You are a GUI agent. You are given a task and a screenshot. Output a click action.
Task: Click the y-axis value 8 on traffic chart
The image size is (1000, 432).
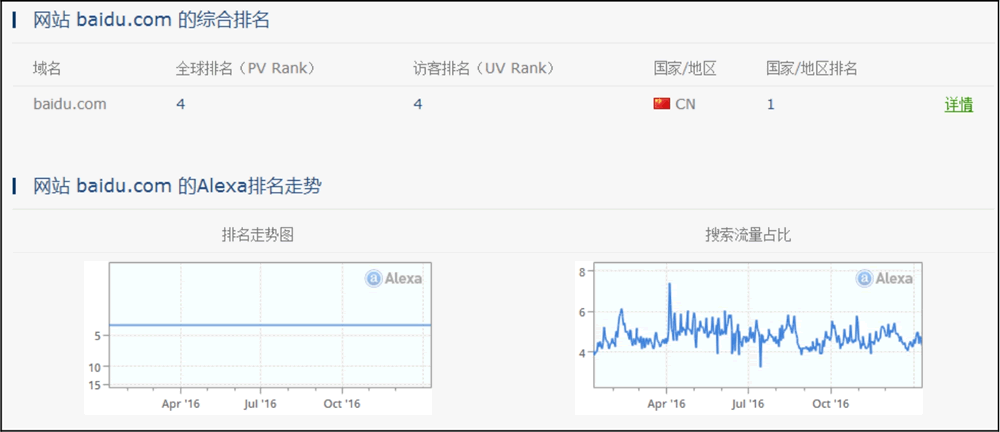tap(582, 272)
